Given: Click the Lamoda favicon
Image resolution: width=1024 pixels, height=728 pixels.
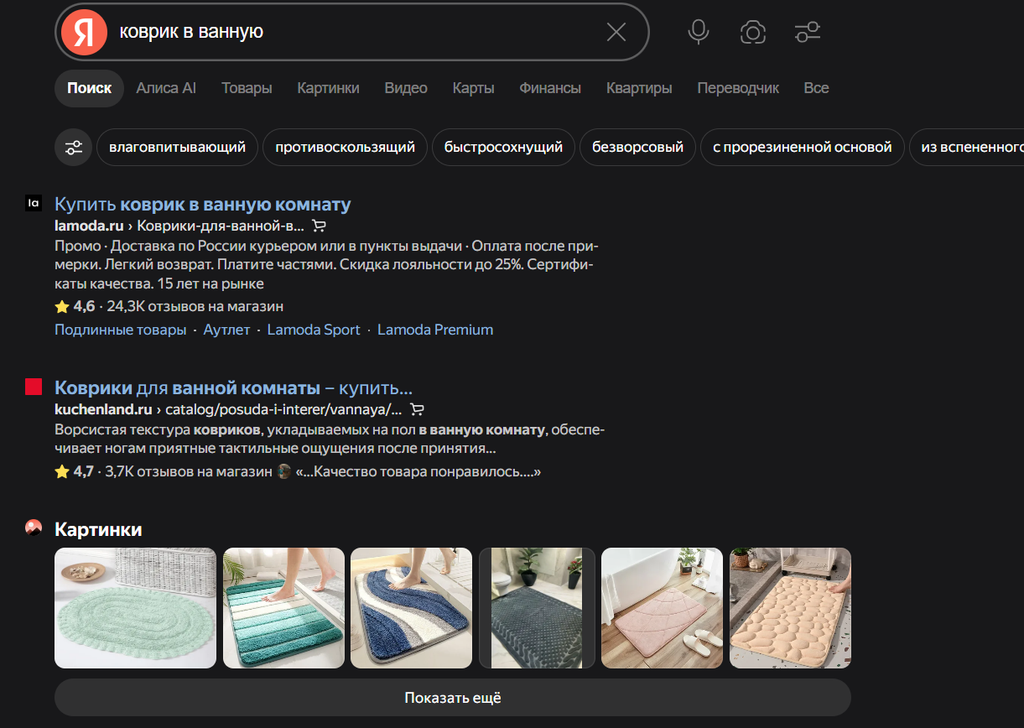Looking at the screenshot, I should 33,203.
